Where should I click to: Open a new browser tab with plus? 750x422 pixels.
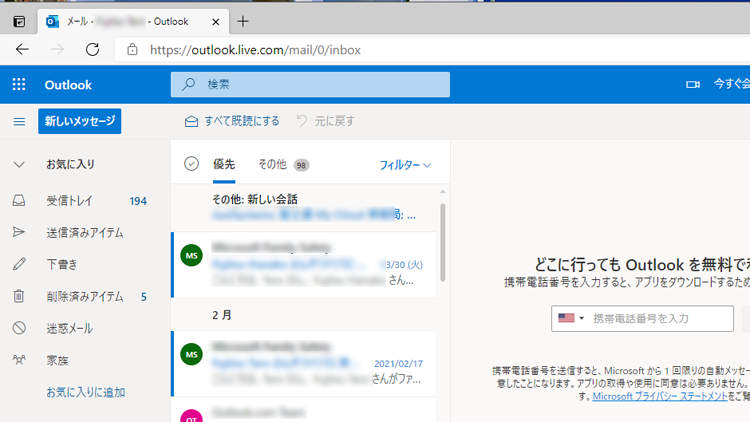[x=243, y=21]
